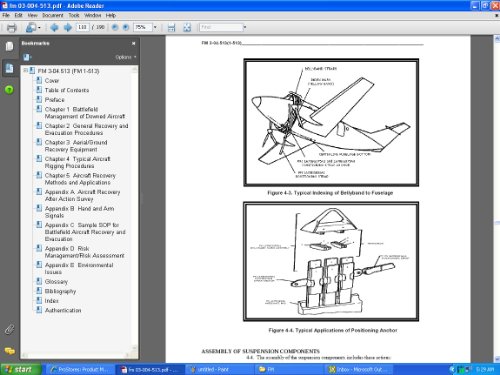This screenshot has width=500, height=375.
Task: Open the Find options dropdown arrow
Action: 245,27
